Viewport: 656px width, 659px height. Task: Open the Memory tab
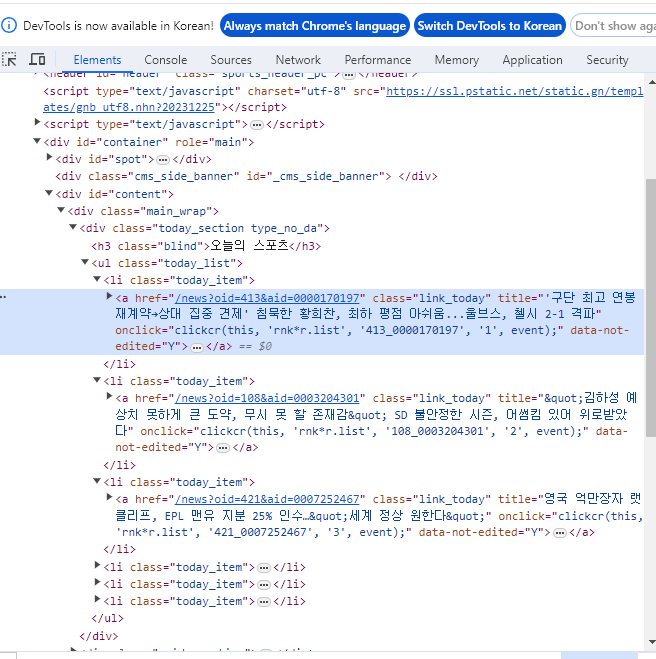(457, 60)
